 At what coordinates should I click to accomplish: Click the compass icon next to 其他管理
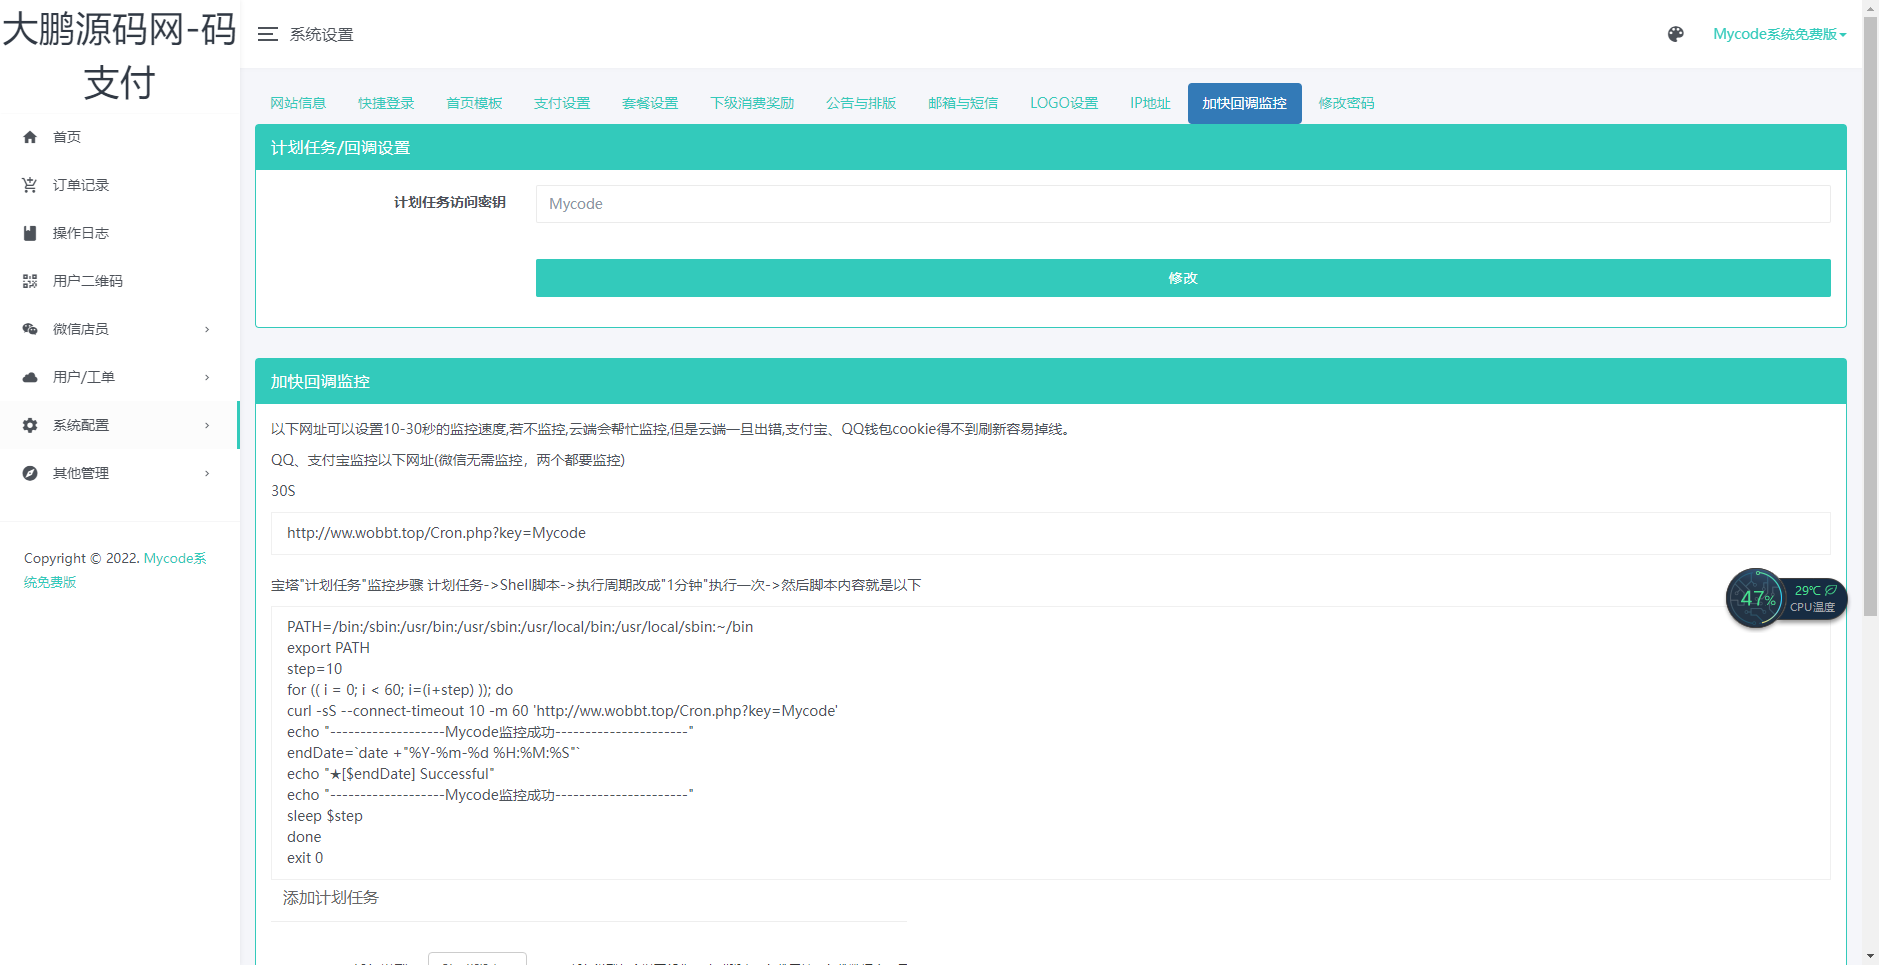(30, 473)
